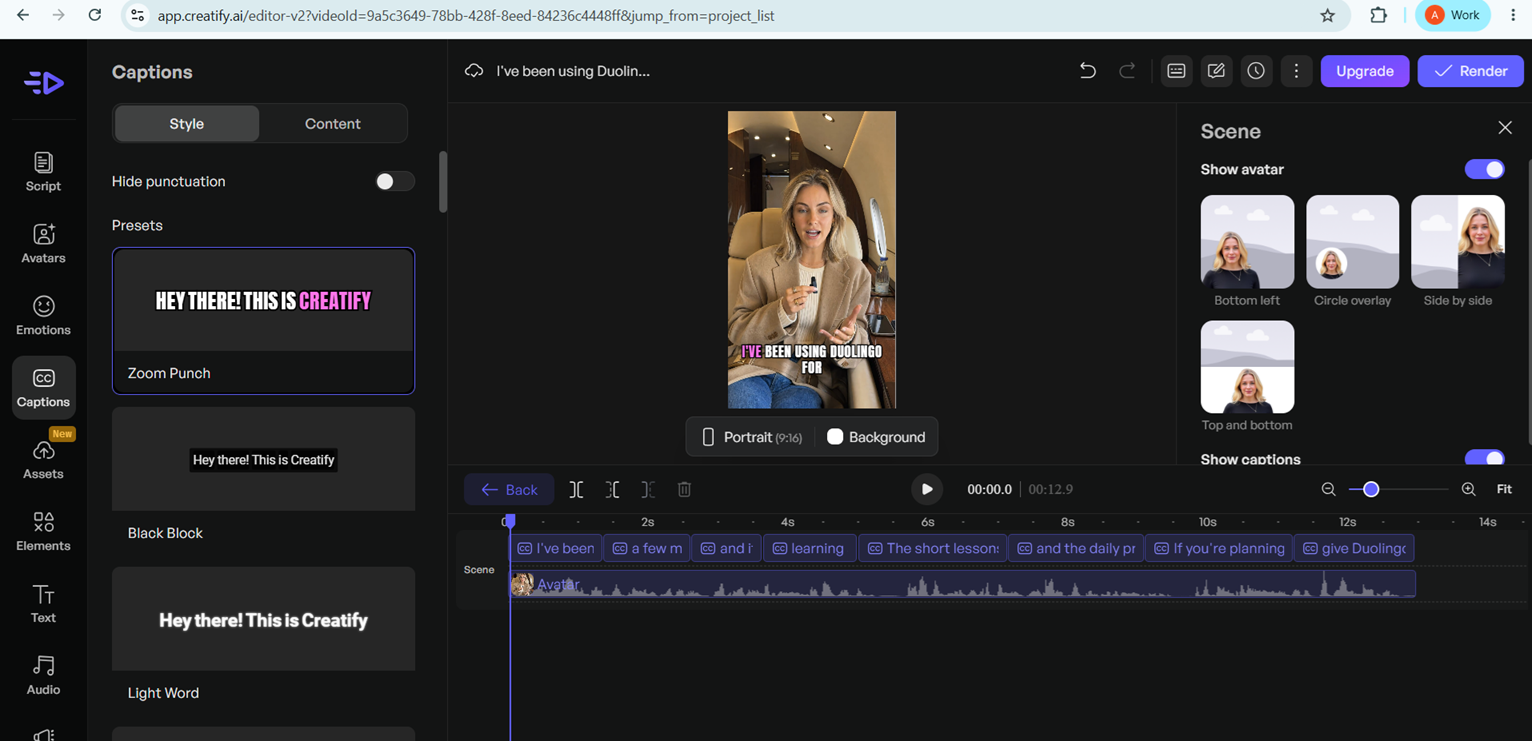Click the delete trash icon
The height and width of the screenshot is (741, 1532).
click(684, 489)
